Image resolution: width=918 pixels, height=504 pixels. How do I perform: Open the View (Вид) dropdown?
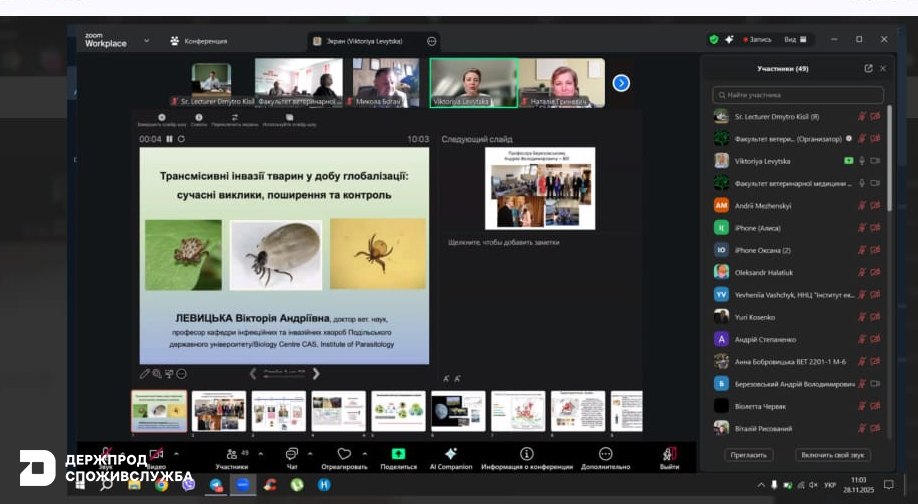(793, 40)
